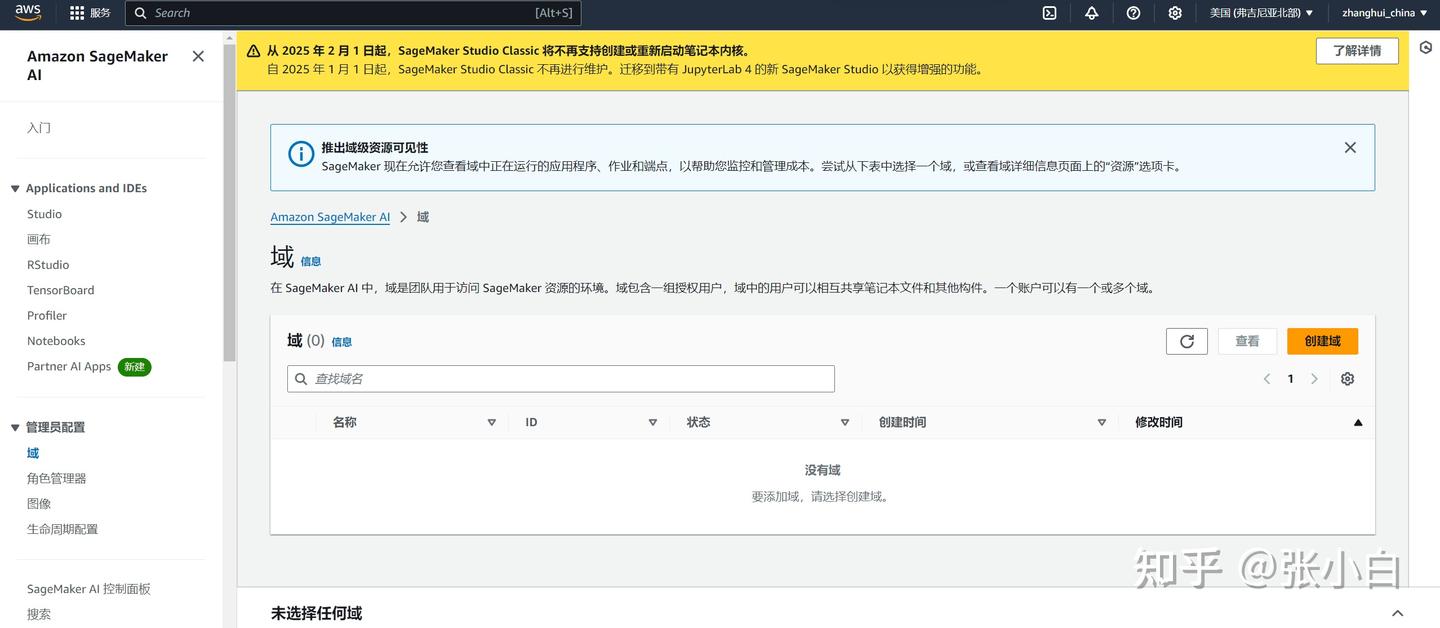The image size is (1440, 628).
Task: Open 画布 in sidebar
Action: point(39,239)
